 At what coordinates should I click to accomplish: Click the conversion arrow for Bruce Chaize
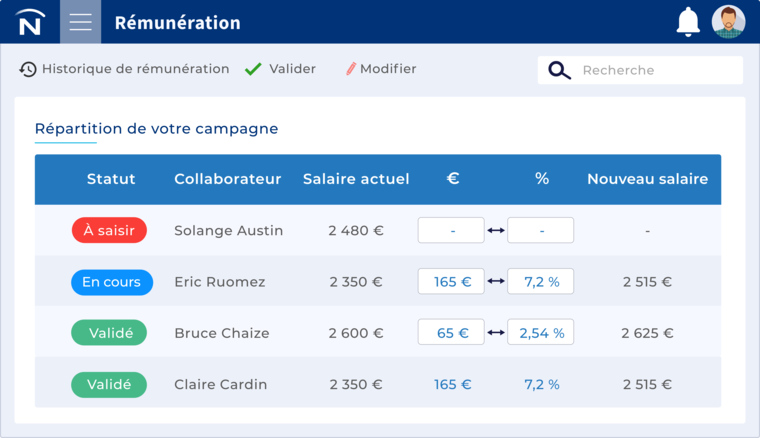496,333
